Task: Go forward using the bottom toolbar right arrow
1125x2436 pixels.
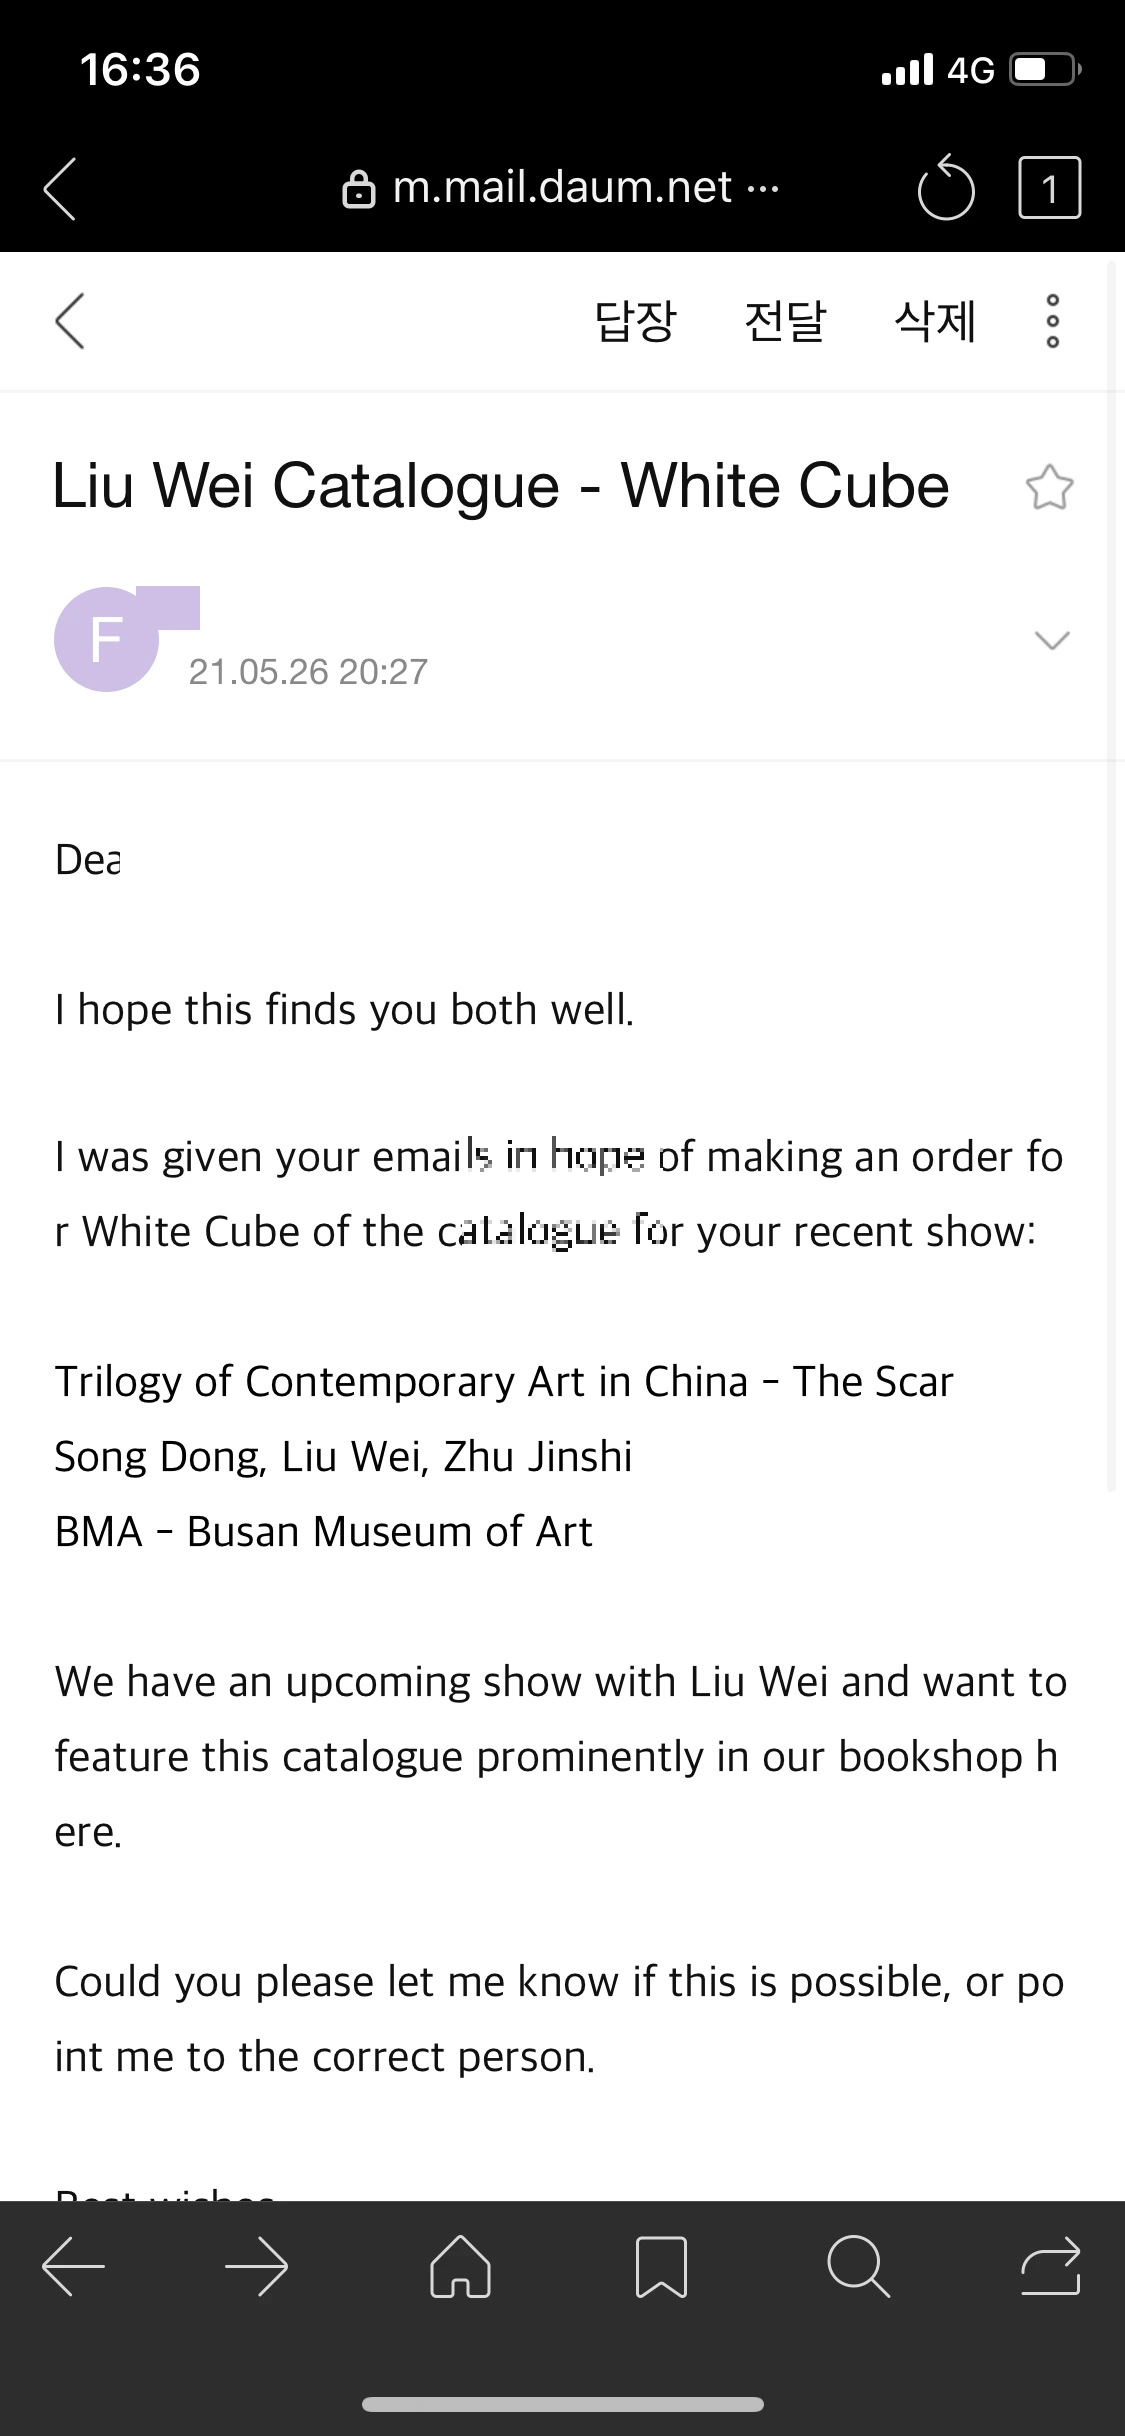Action: (x=257, y=2266)
